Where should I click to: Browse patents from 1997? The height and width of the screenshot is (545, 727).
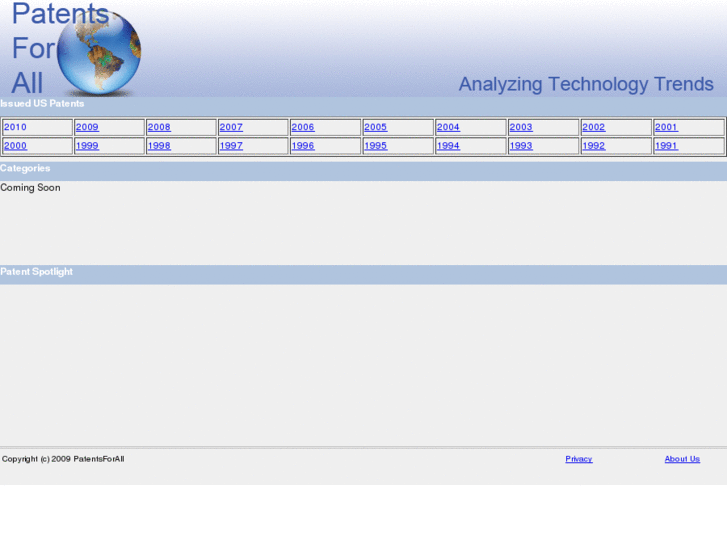[x=231, y=146]
